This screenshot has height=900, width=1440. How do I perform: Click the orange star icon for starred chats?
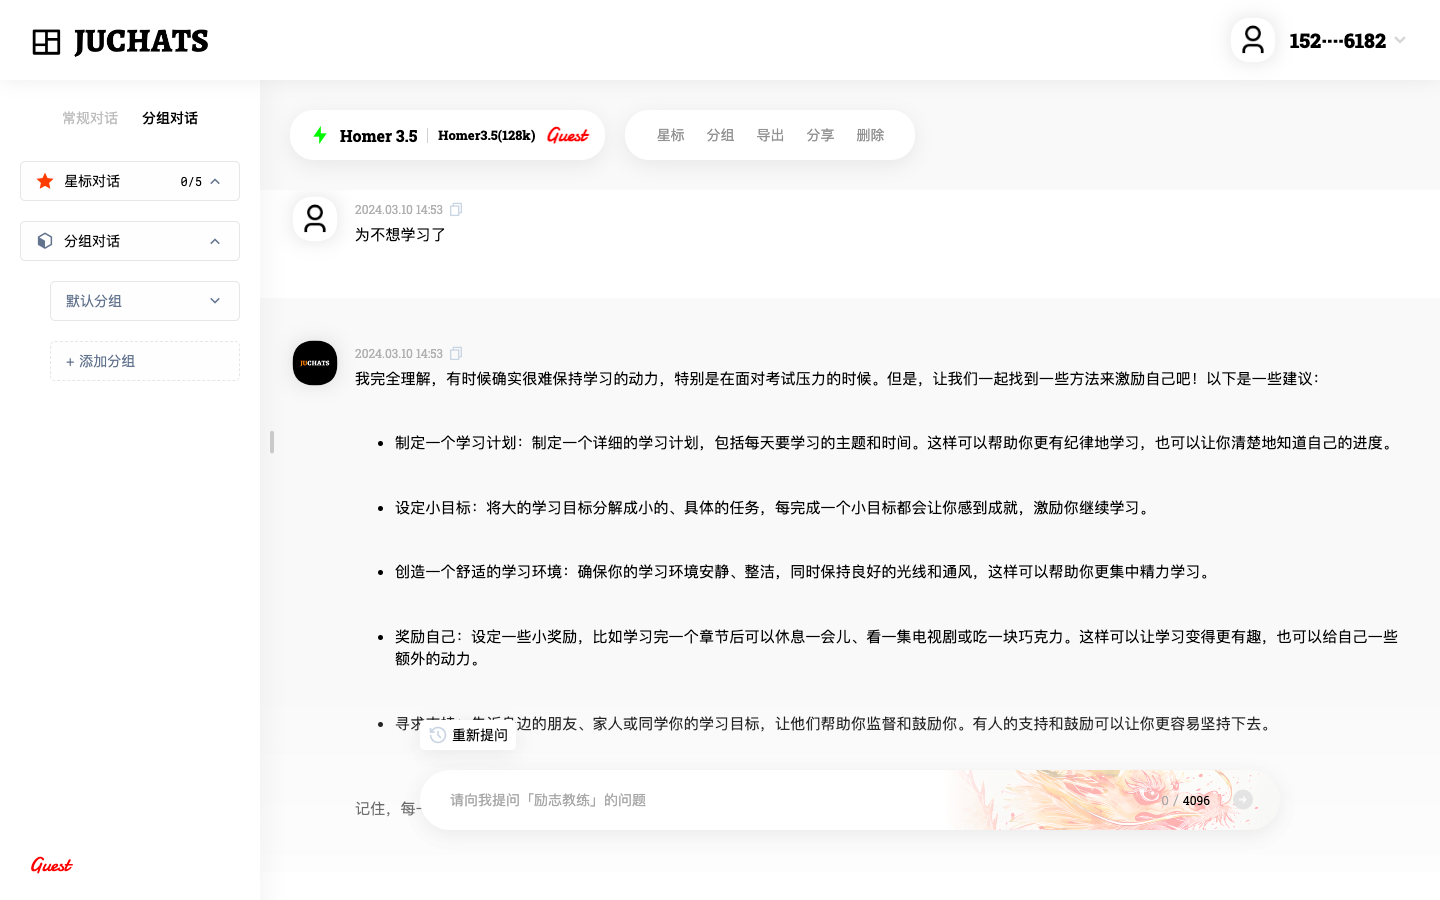click(45, 181)
